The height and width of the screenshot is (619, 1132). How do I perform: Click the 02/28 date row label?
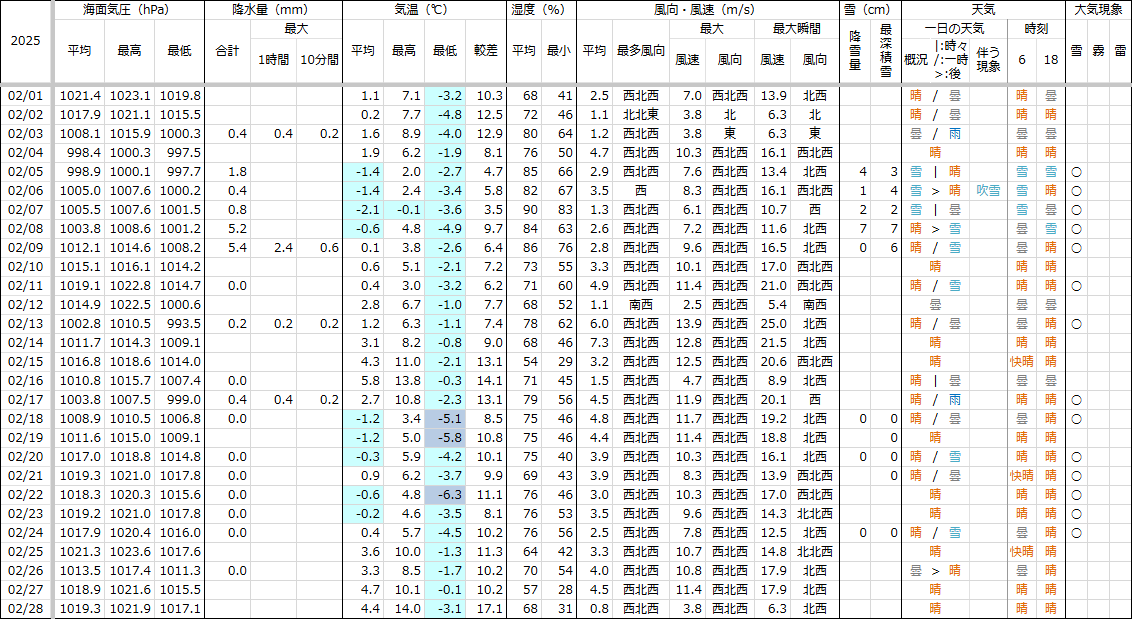(x=25, y=608)
